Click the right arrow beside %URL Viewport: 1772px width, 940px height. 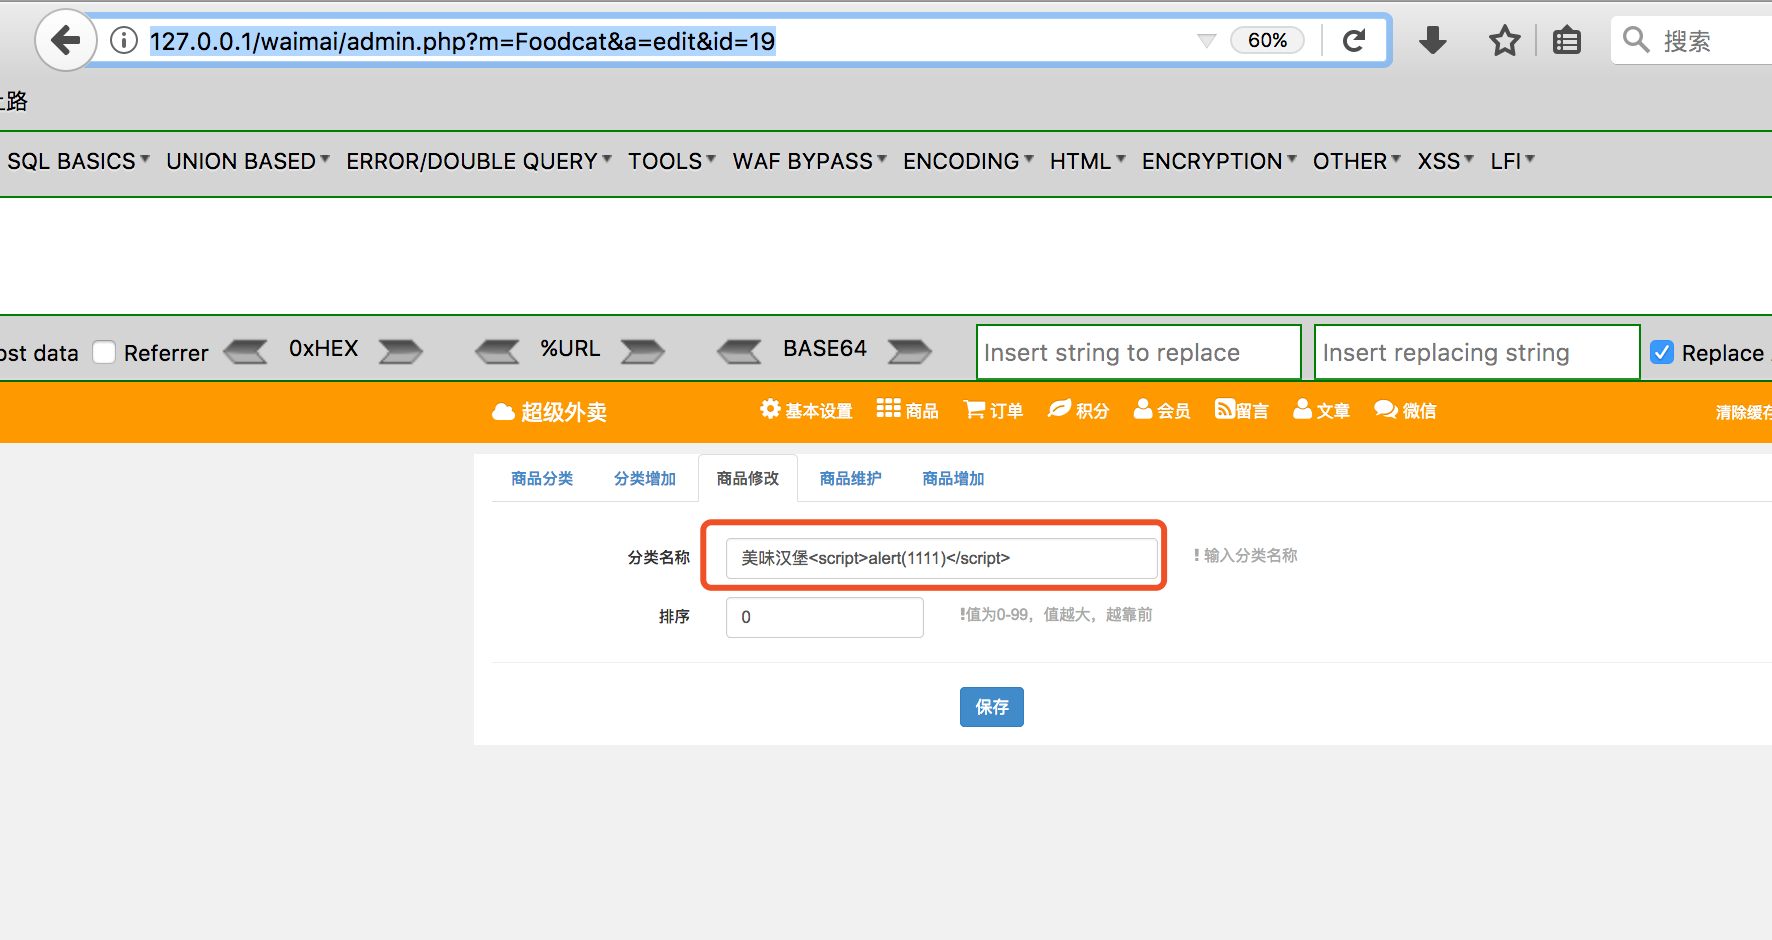coord(643,351)
